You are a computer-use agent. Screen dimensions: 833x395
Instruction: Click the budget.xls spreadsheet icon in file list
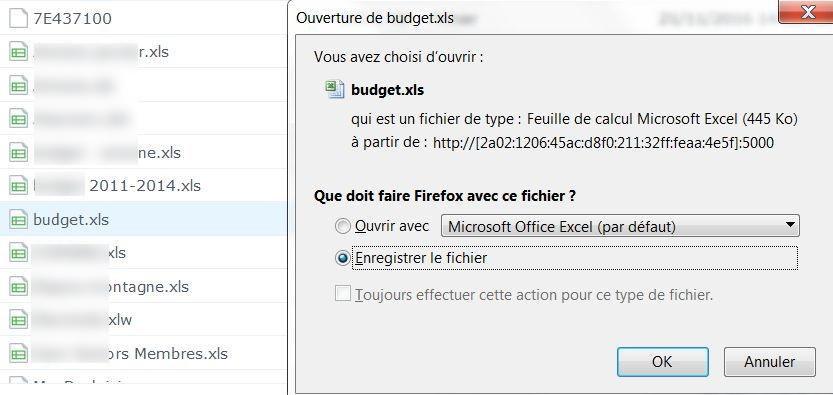(x=19, y=219)
